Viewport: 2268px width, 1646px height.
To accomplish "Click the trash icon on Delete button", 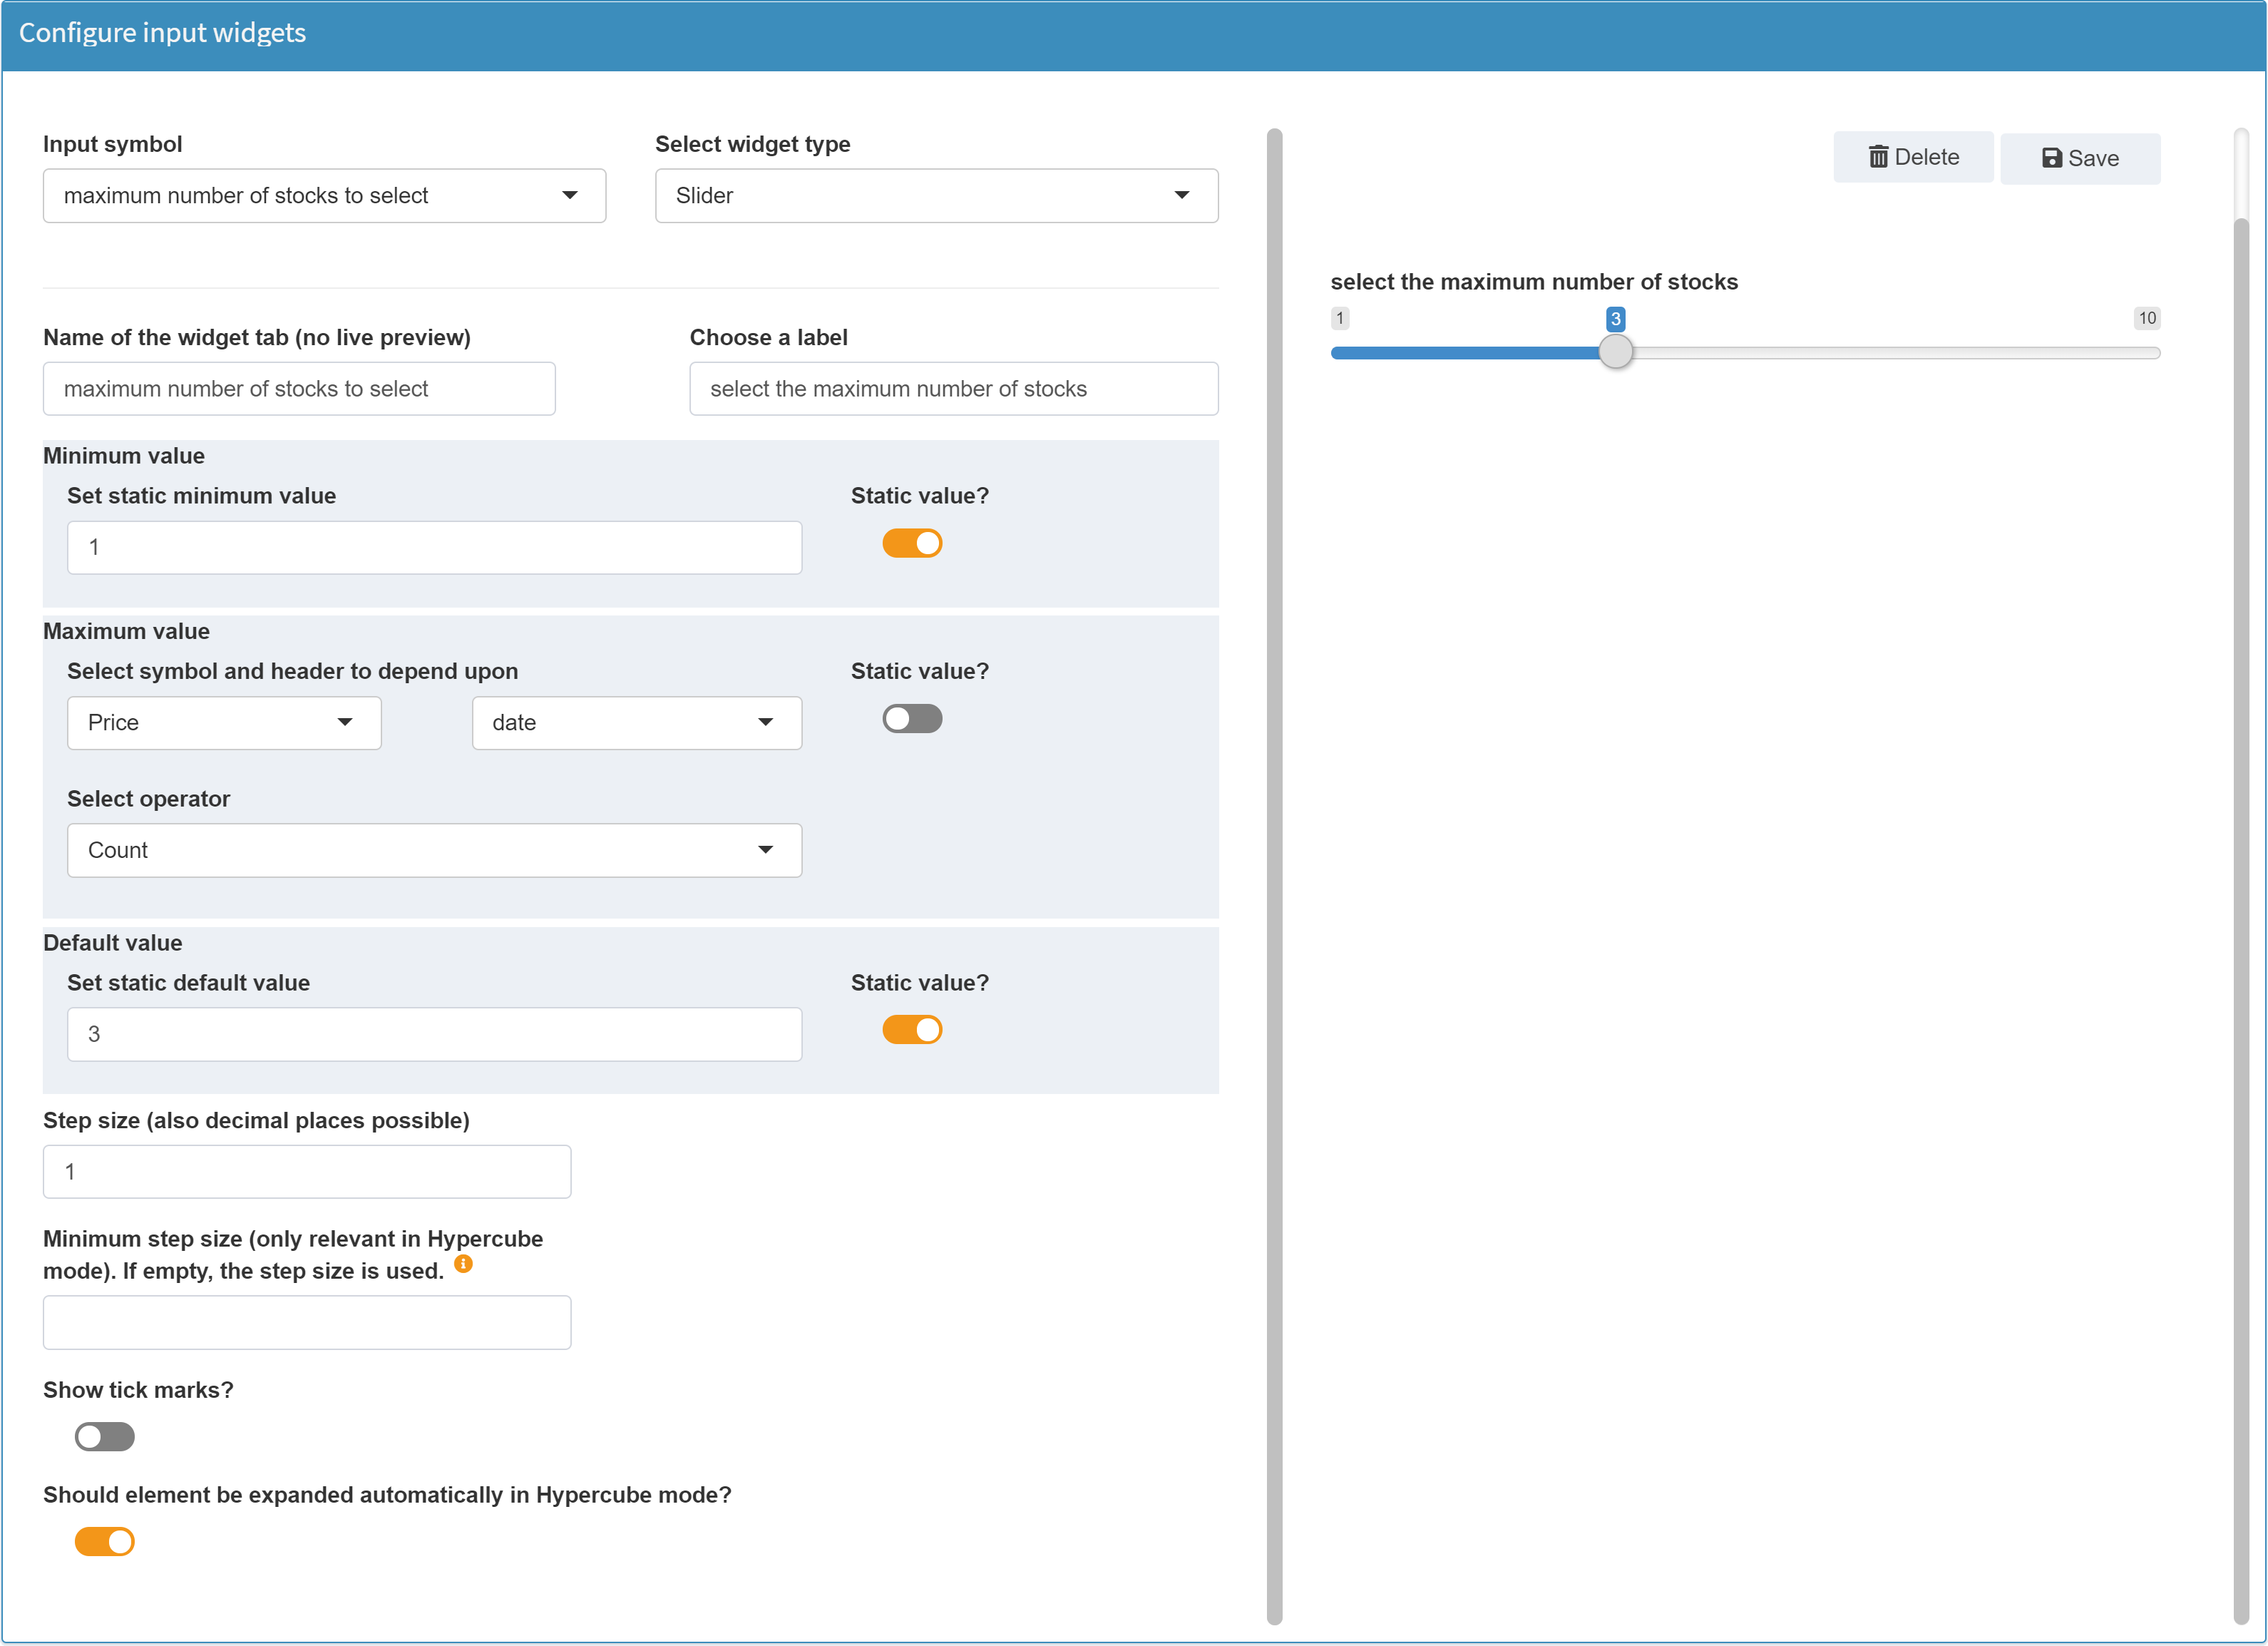I will 1878,157.
